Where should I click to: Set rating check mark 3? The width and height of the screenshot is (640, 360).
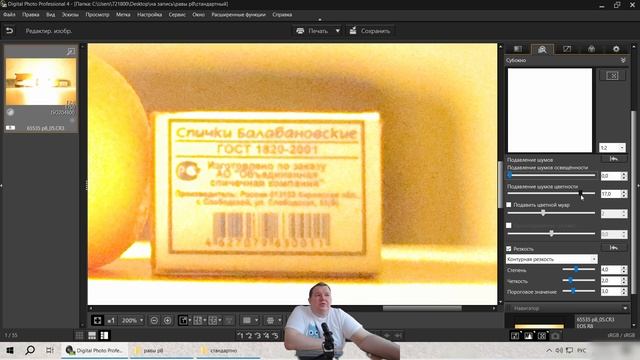coord(258,336)
